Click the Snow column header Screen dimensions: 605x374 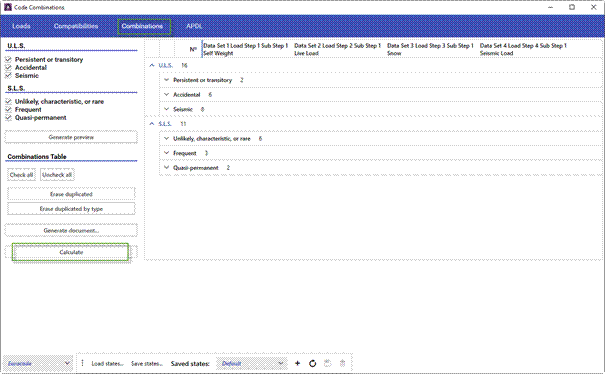tap(430, 49)
